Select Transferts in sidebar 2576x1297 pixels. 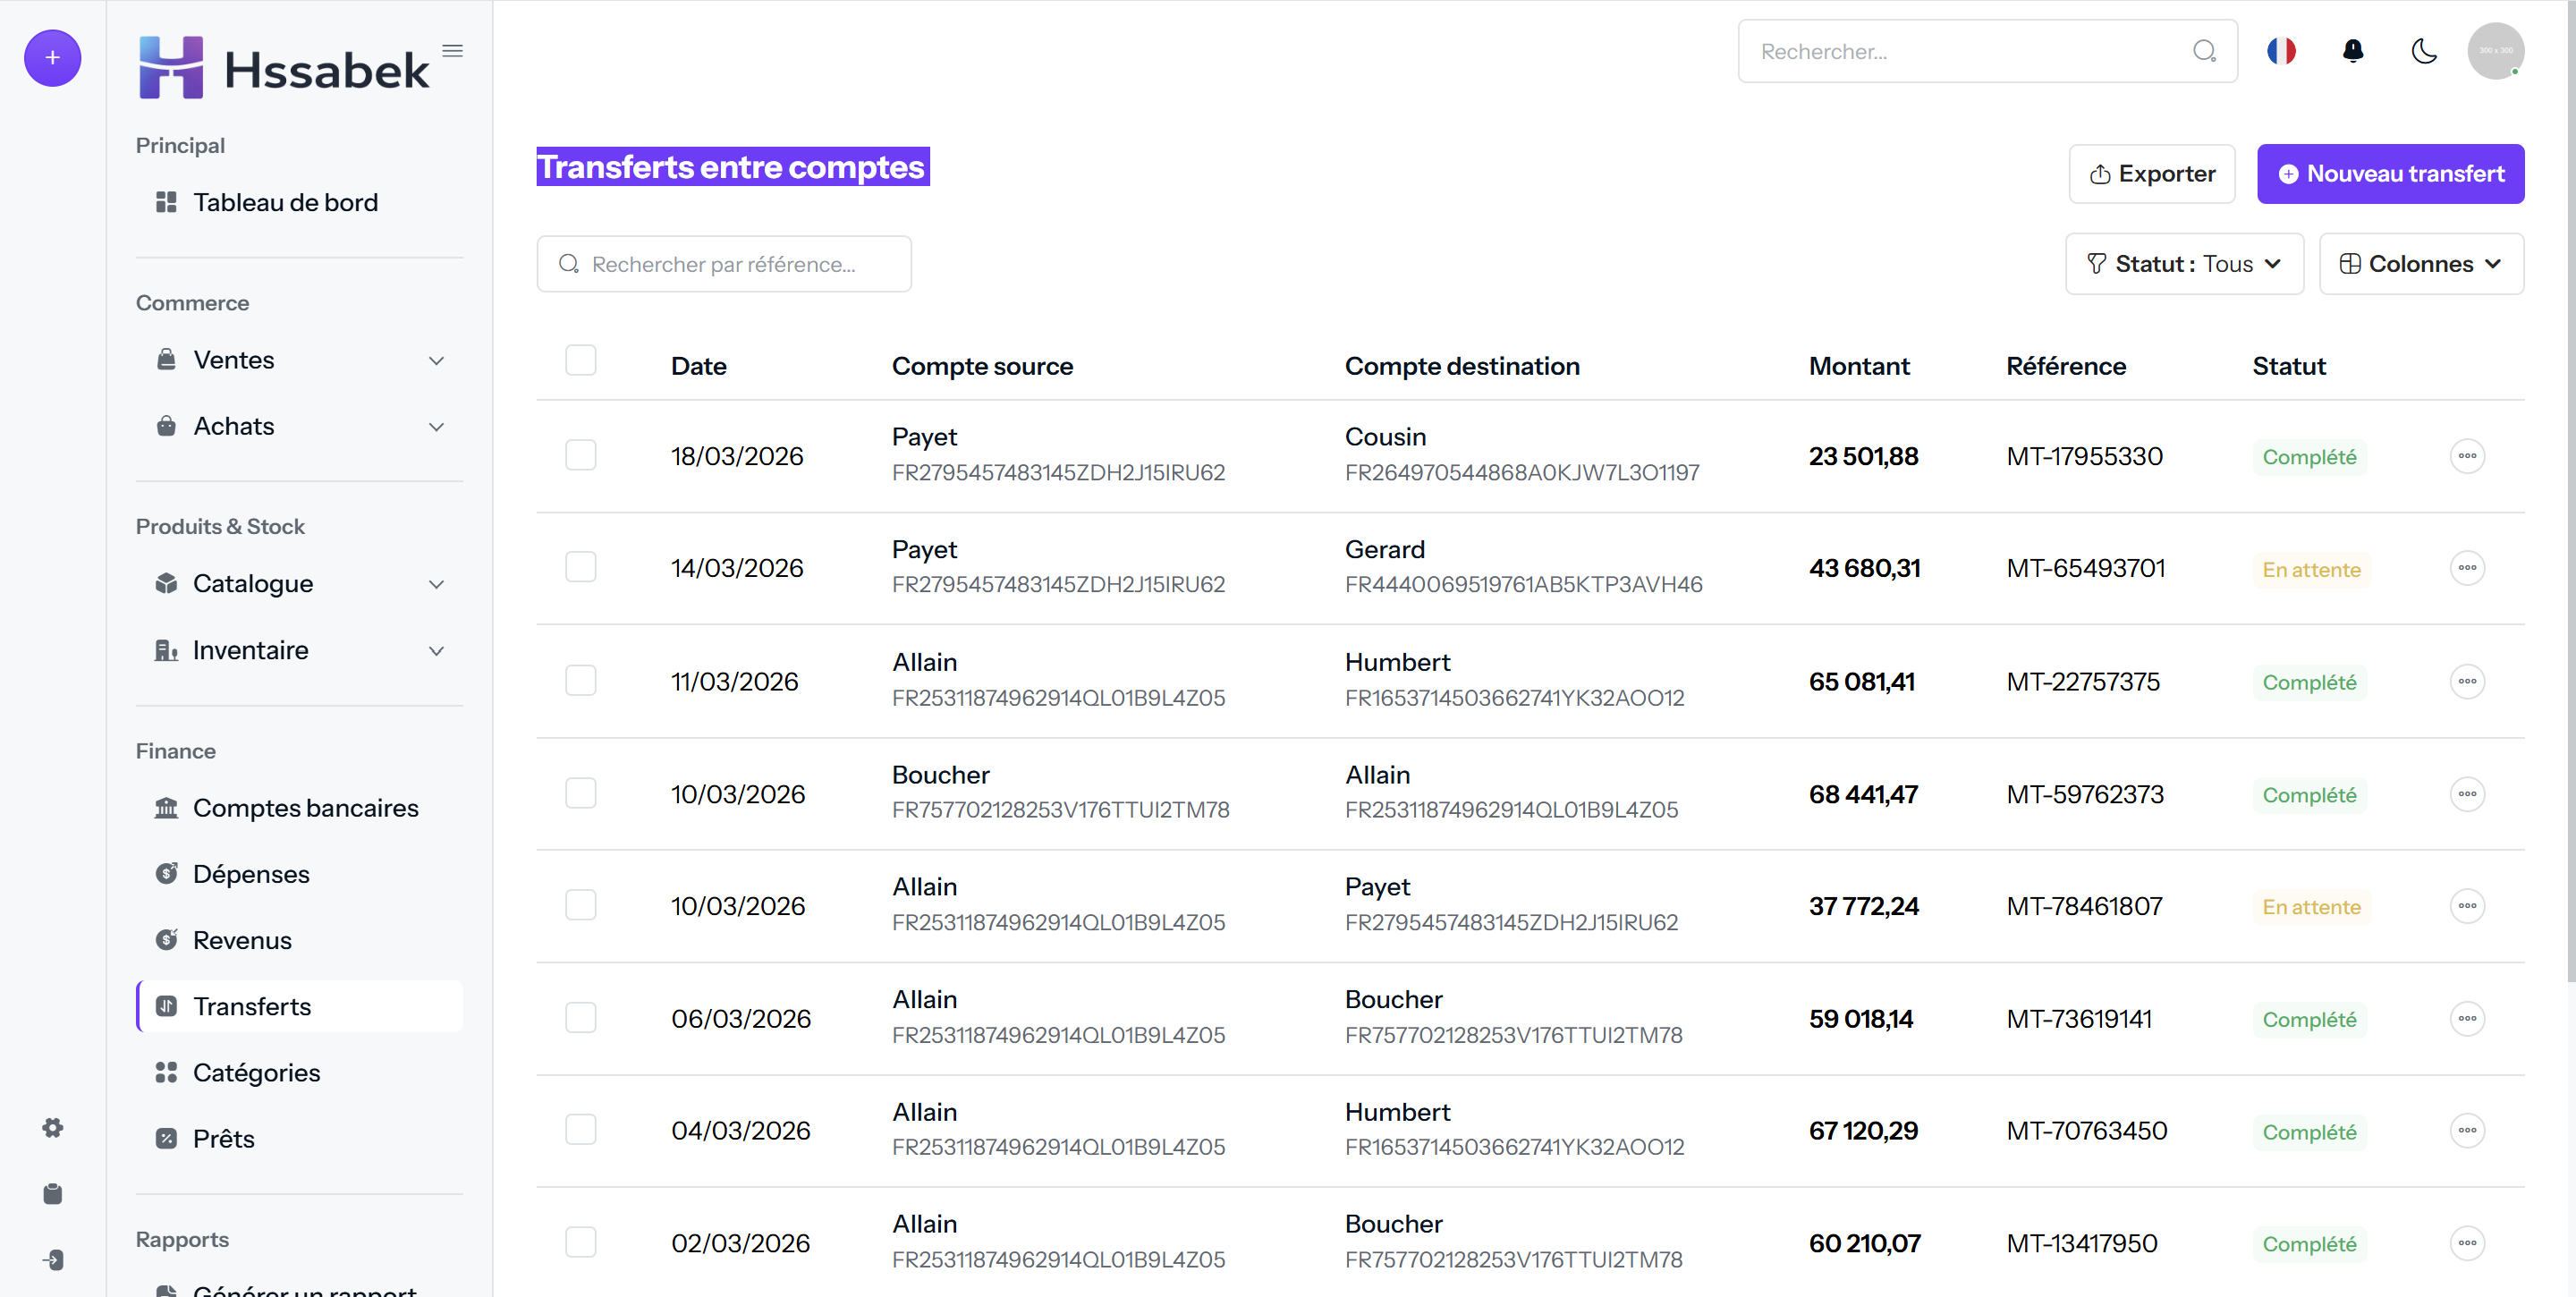point(299,1007)
